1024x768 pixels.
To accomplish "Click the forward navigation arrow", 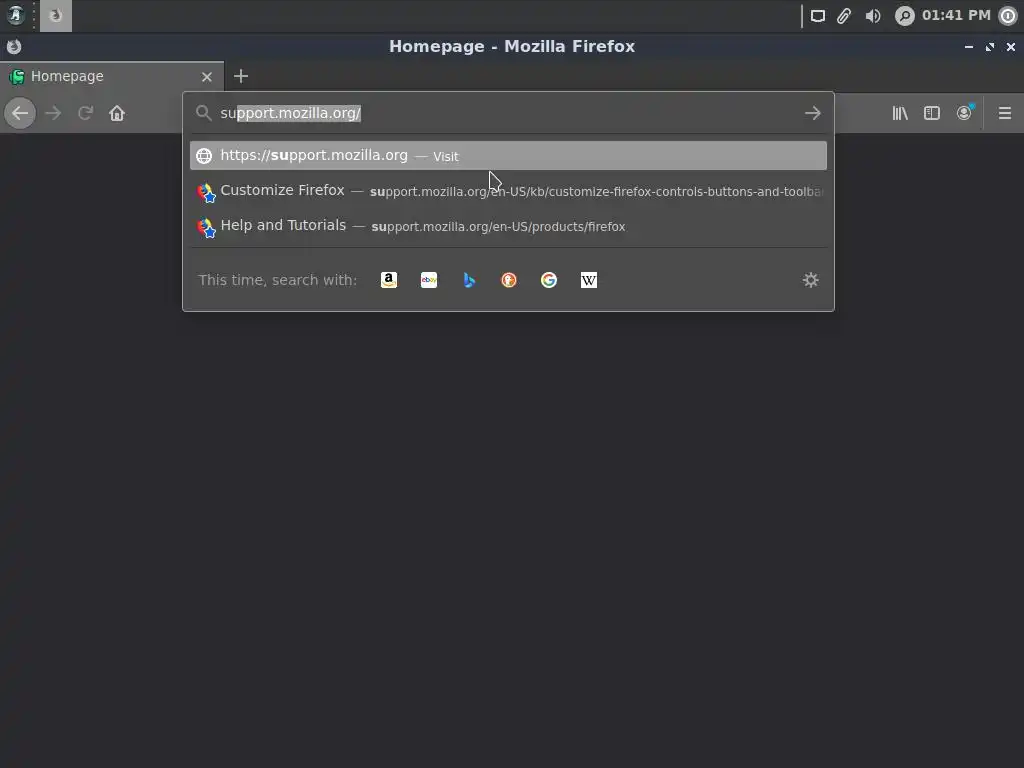I will 53,113.
